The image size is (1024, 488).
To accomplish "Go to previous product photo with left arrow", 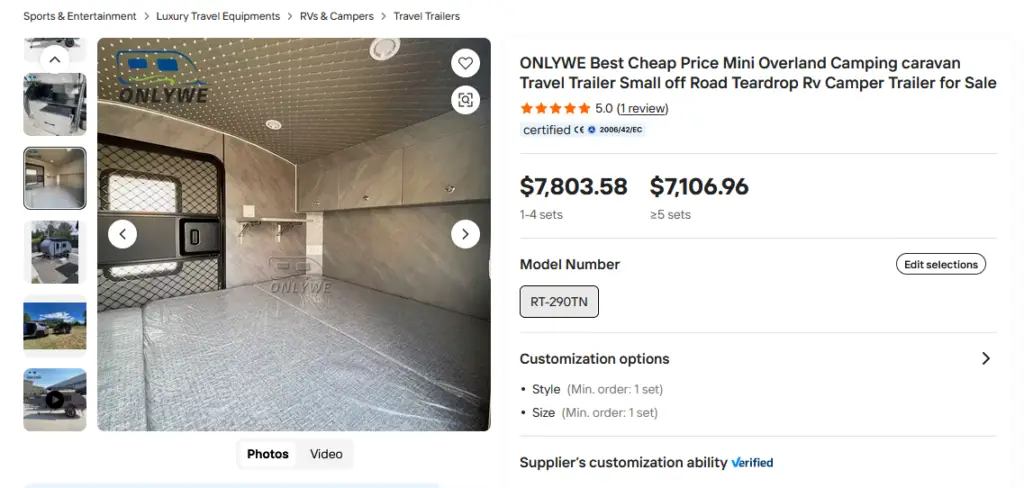I will coord(122,234).
